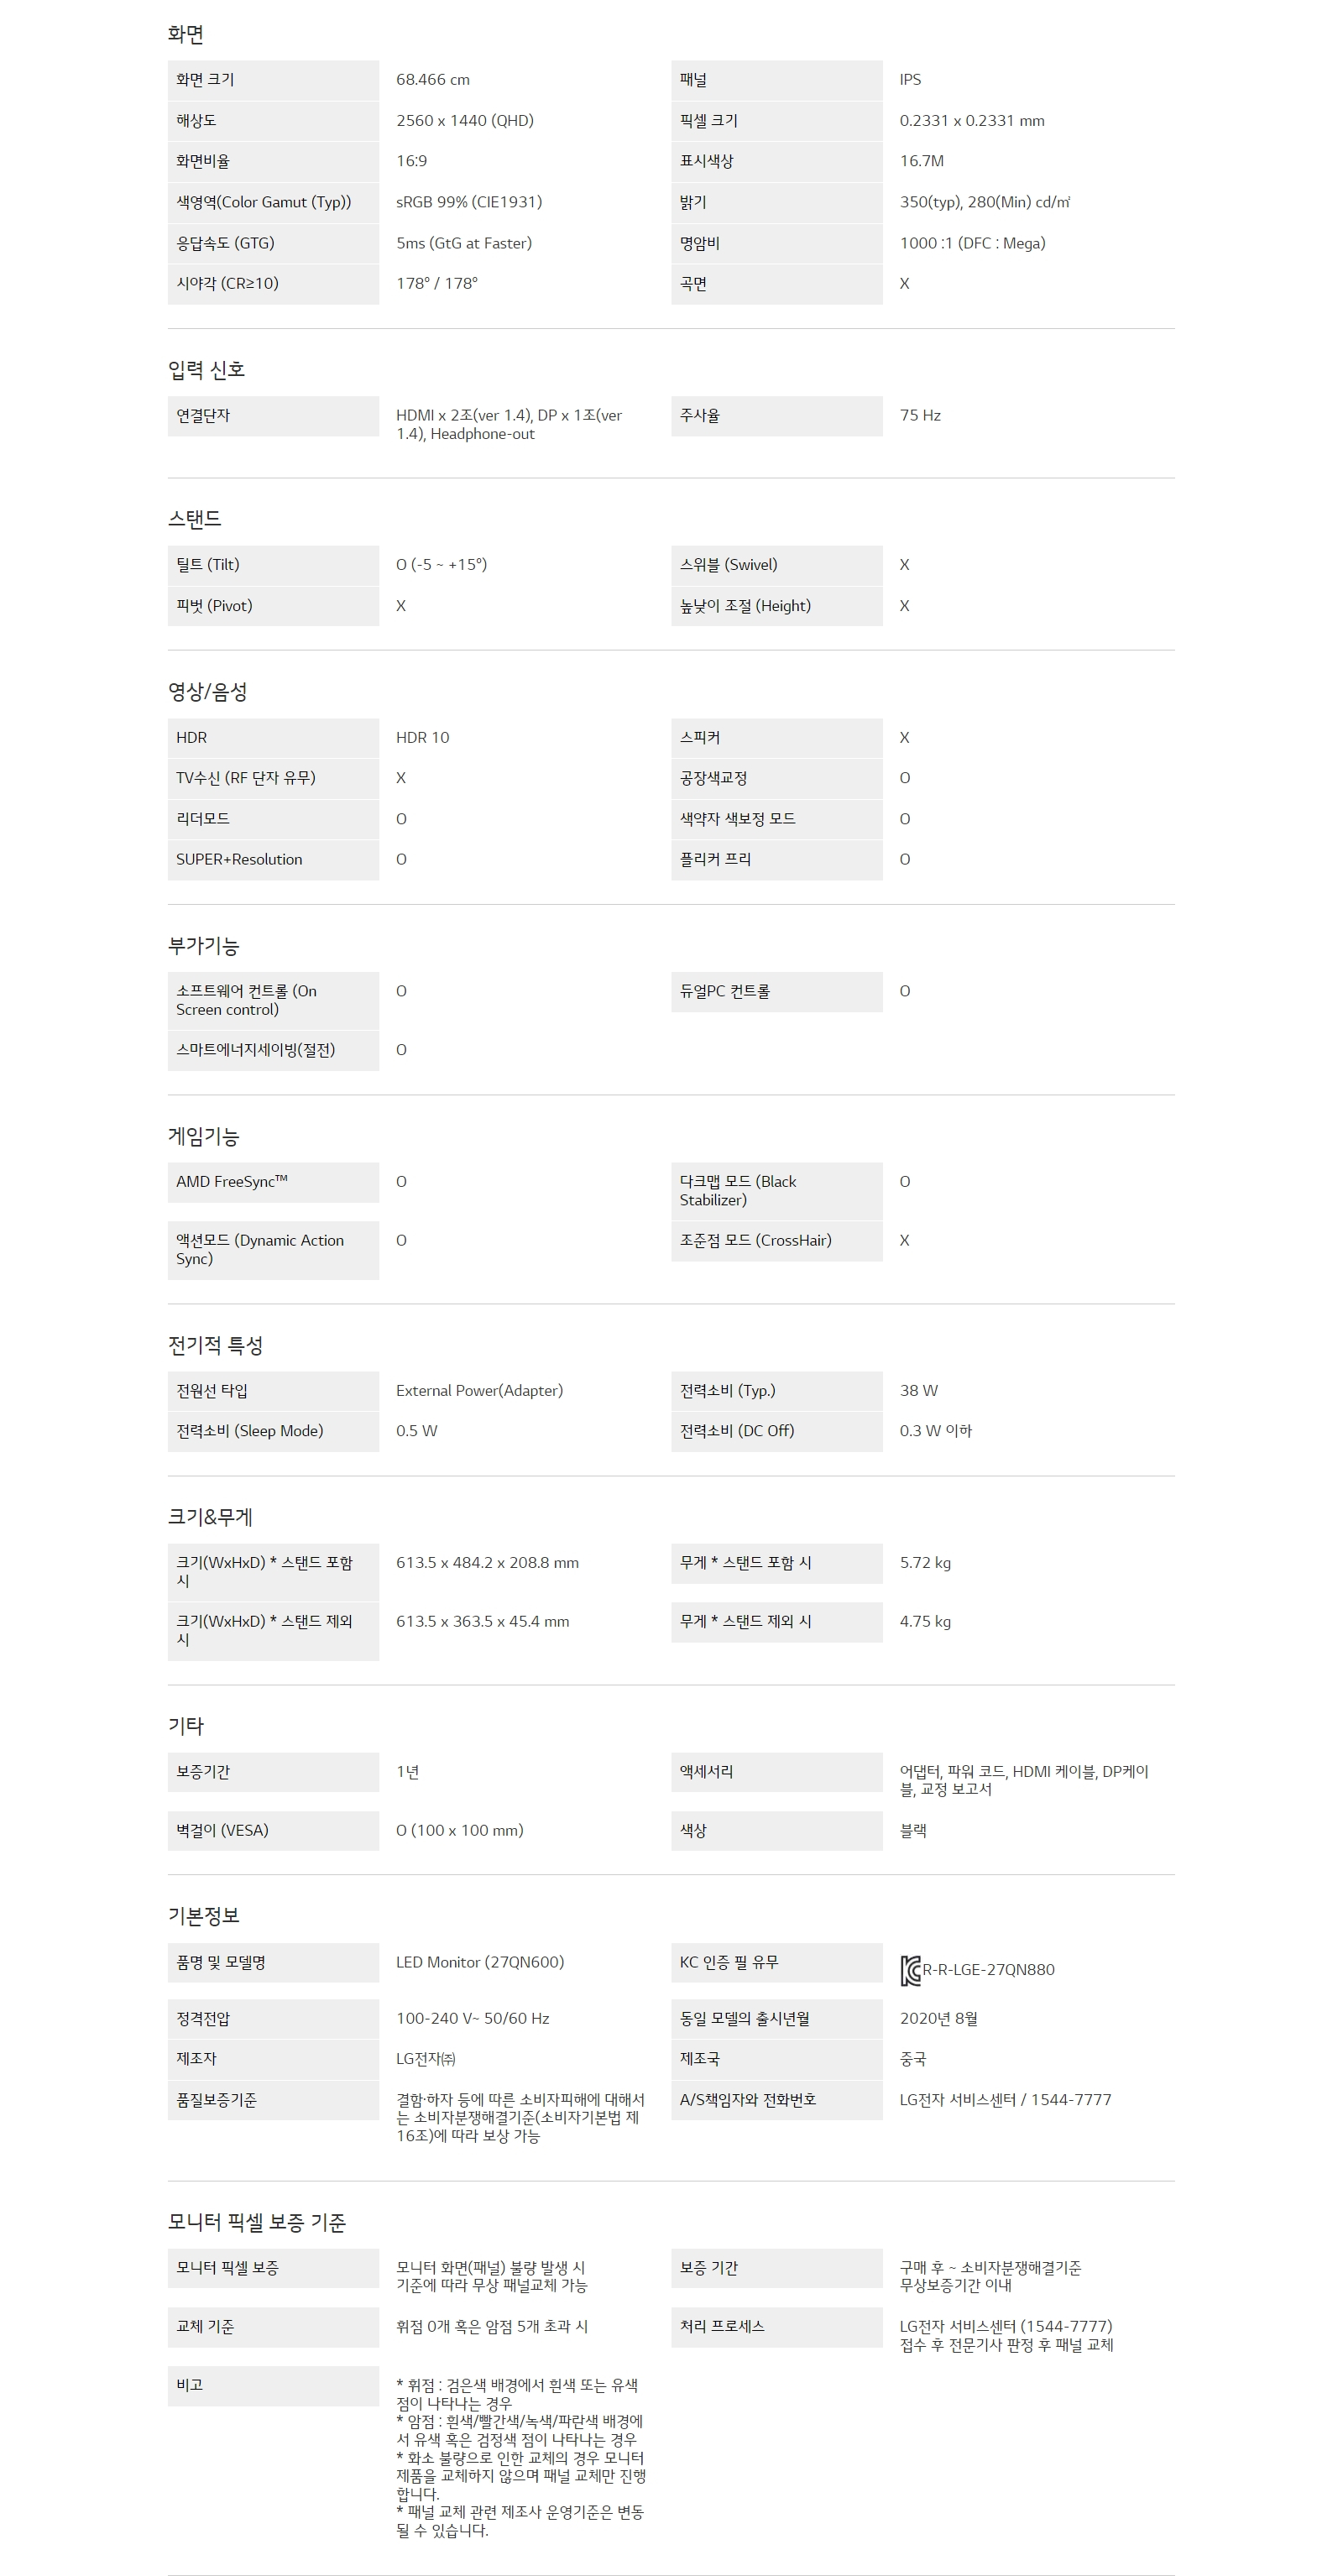Select the tilt value 'O (-5 ~ +15°)'
Screen dimensions: 1343x2576
point(442,565)
